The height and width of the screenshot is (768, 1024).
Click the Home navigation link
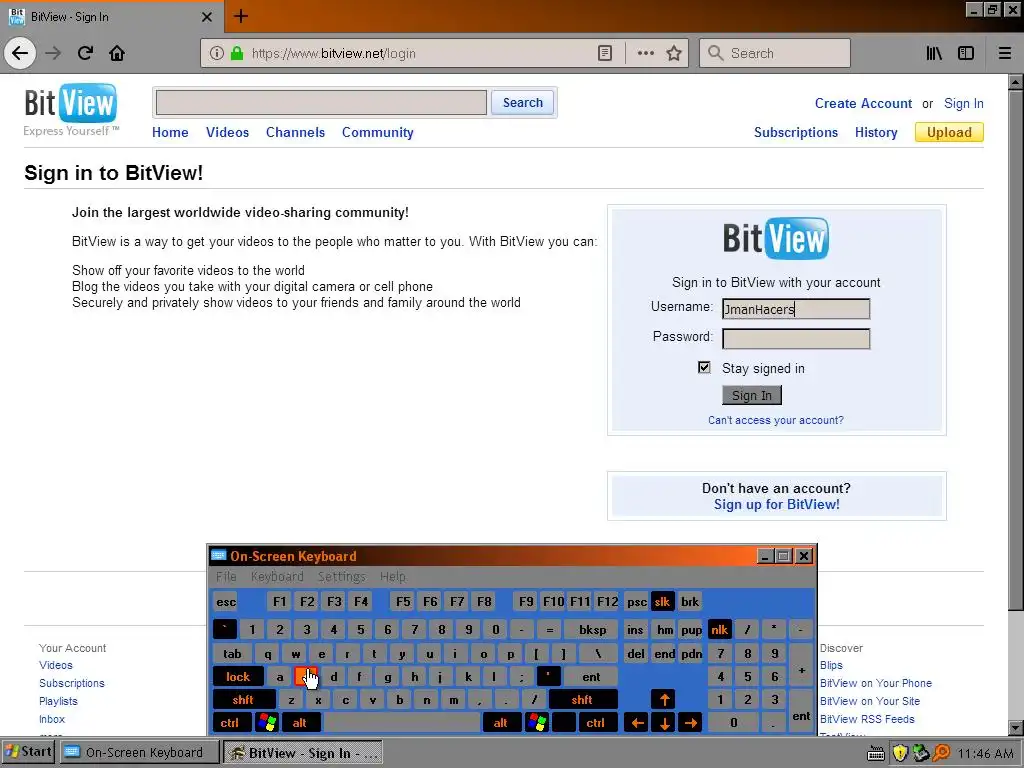pos(170,132)
